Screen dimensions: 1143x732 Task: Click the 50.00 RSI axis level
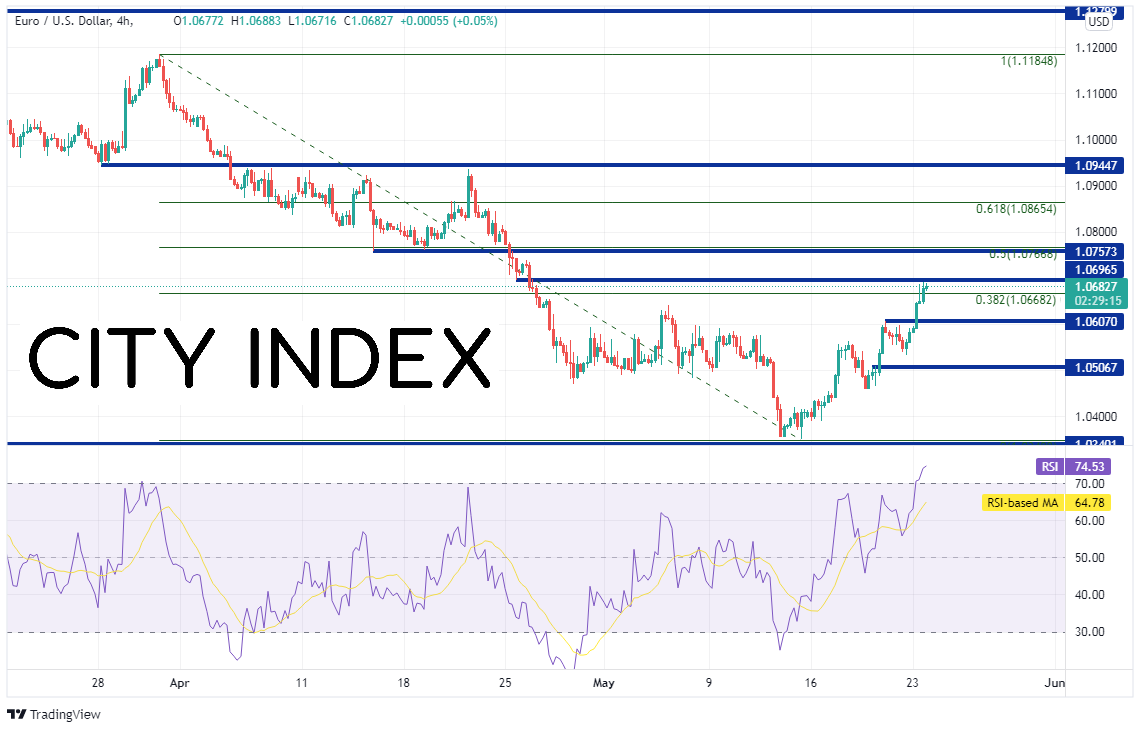click(1090, 558)
